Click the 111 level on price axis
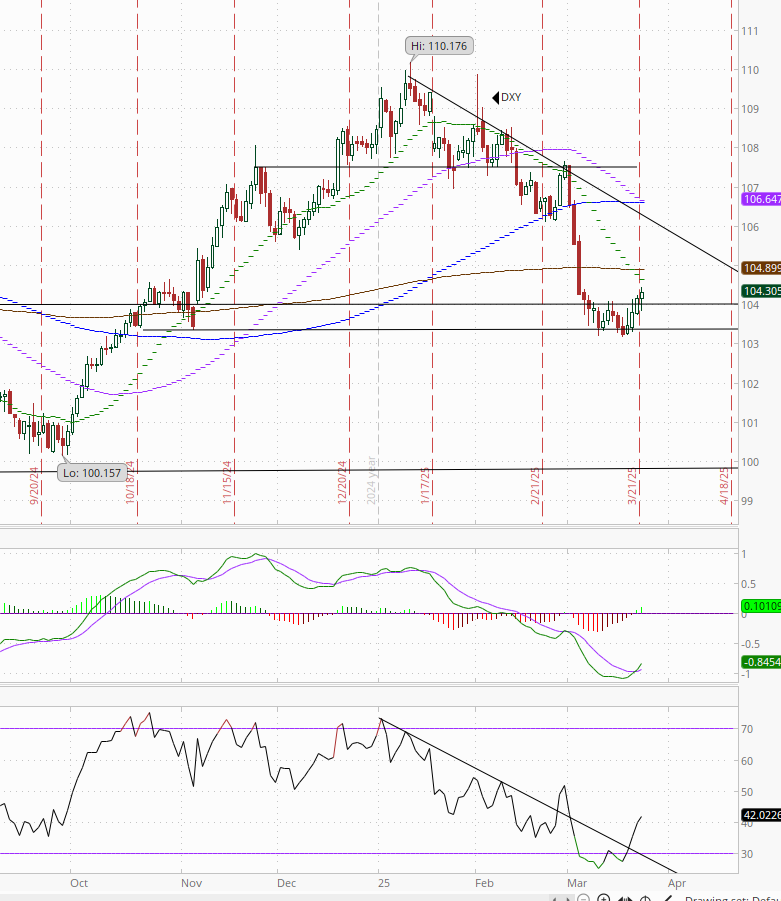 [x=750, y=31]
